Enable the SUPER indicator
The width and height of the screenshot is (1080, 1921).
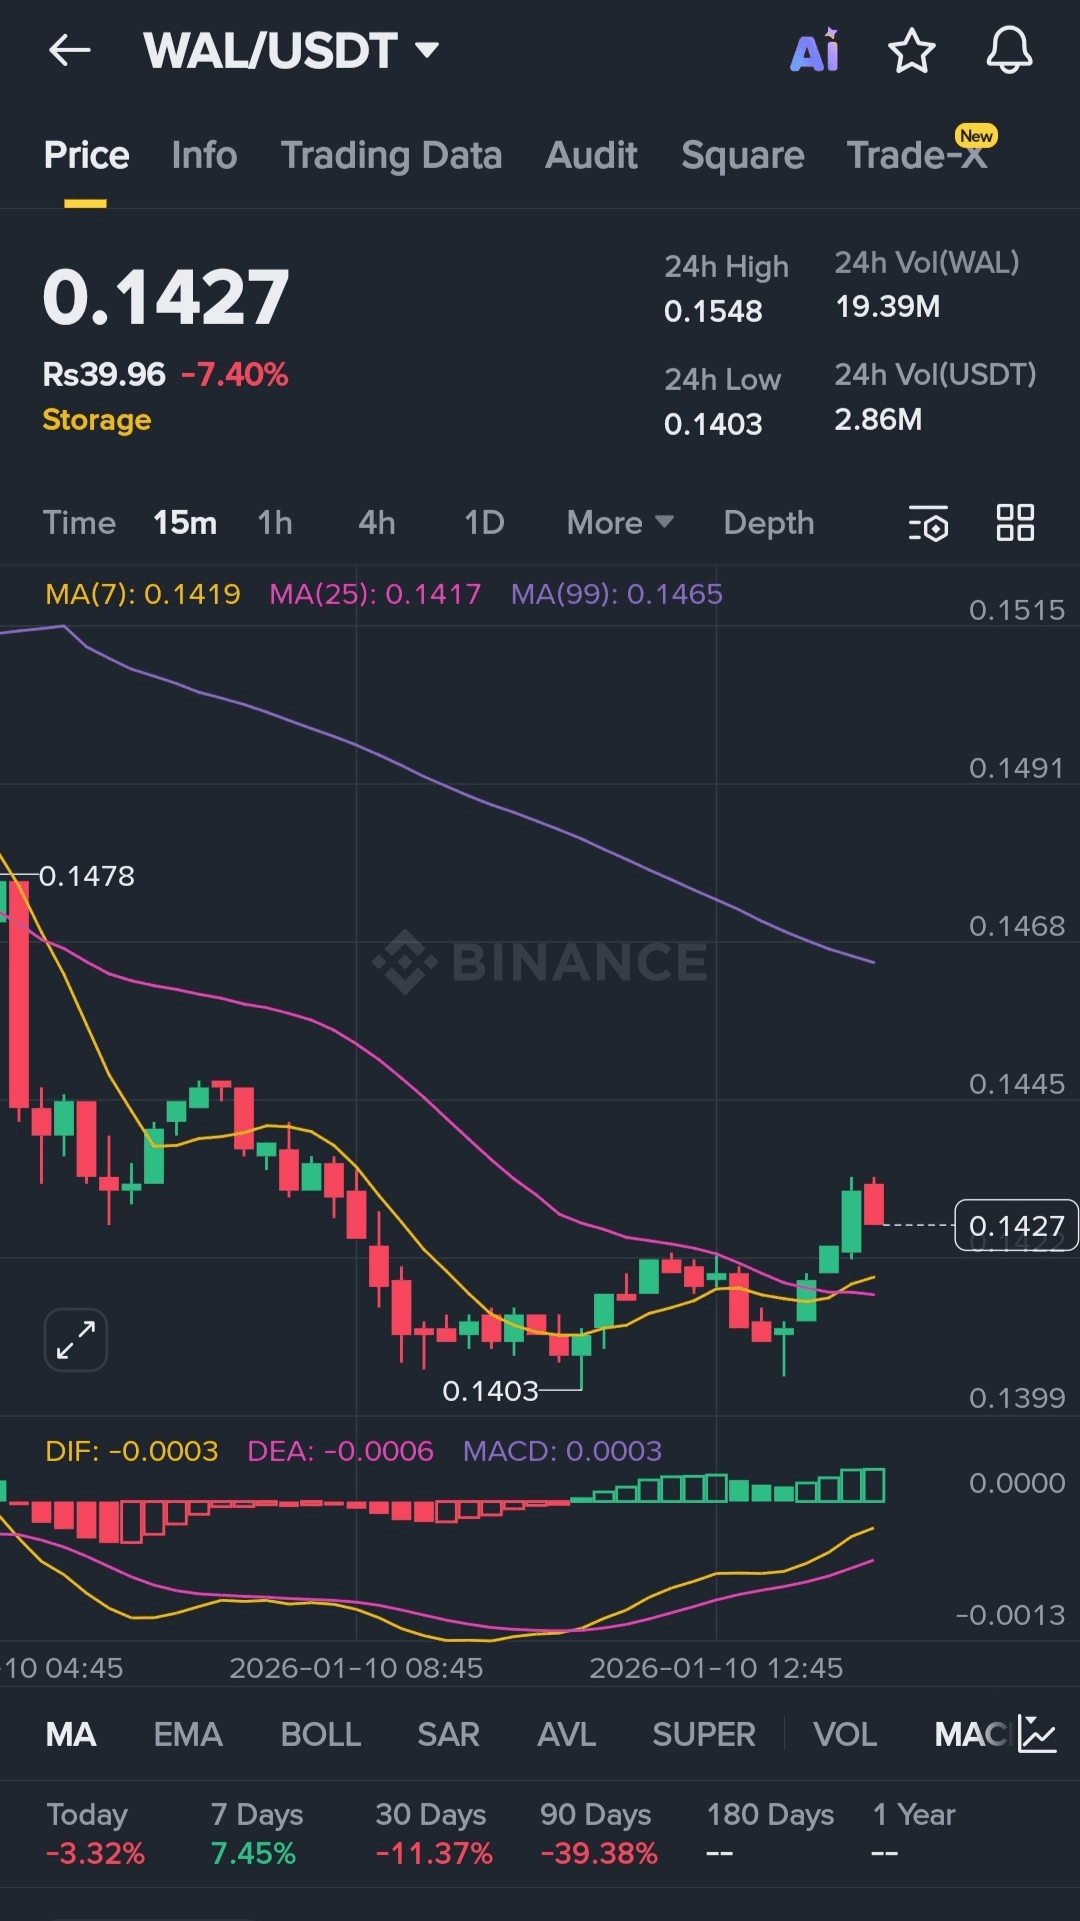coord(704,1734)
